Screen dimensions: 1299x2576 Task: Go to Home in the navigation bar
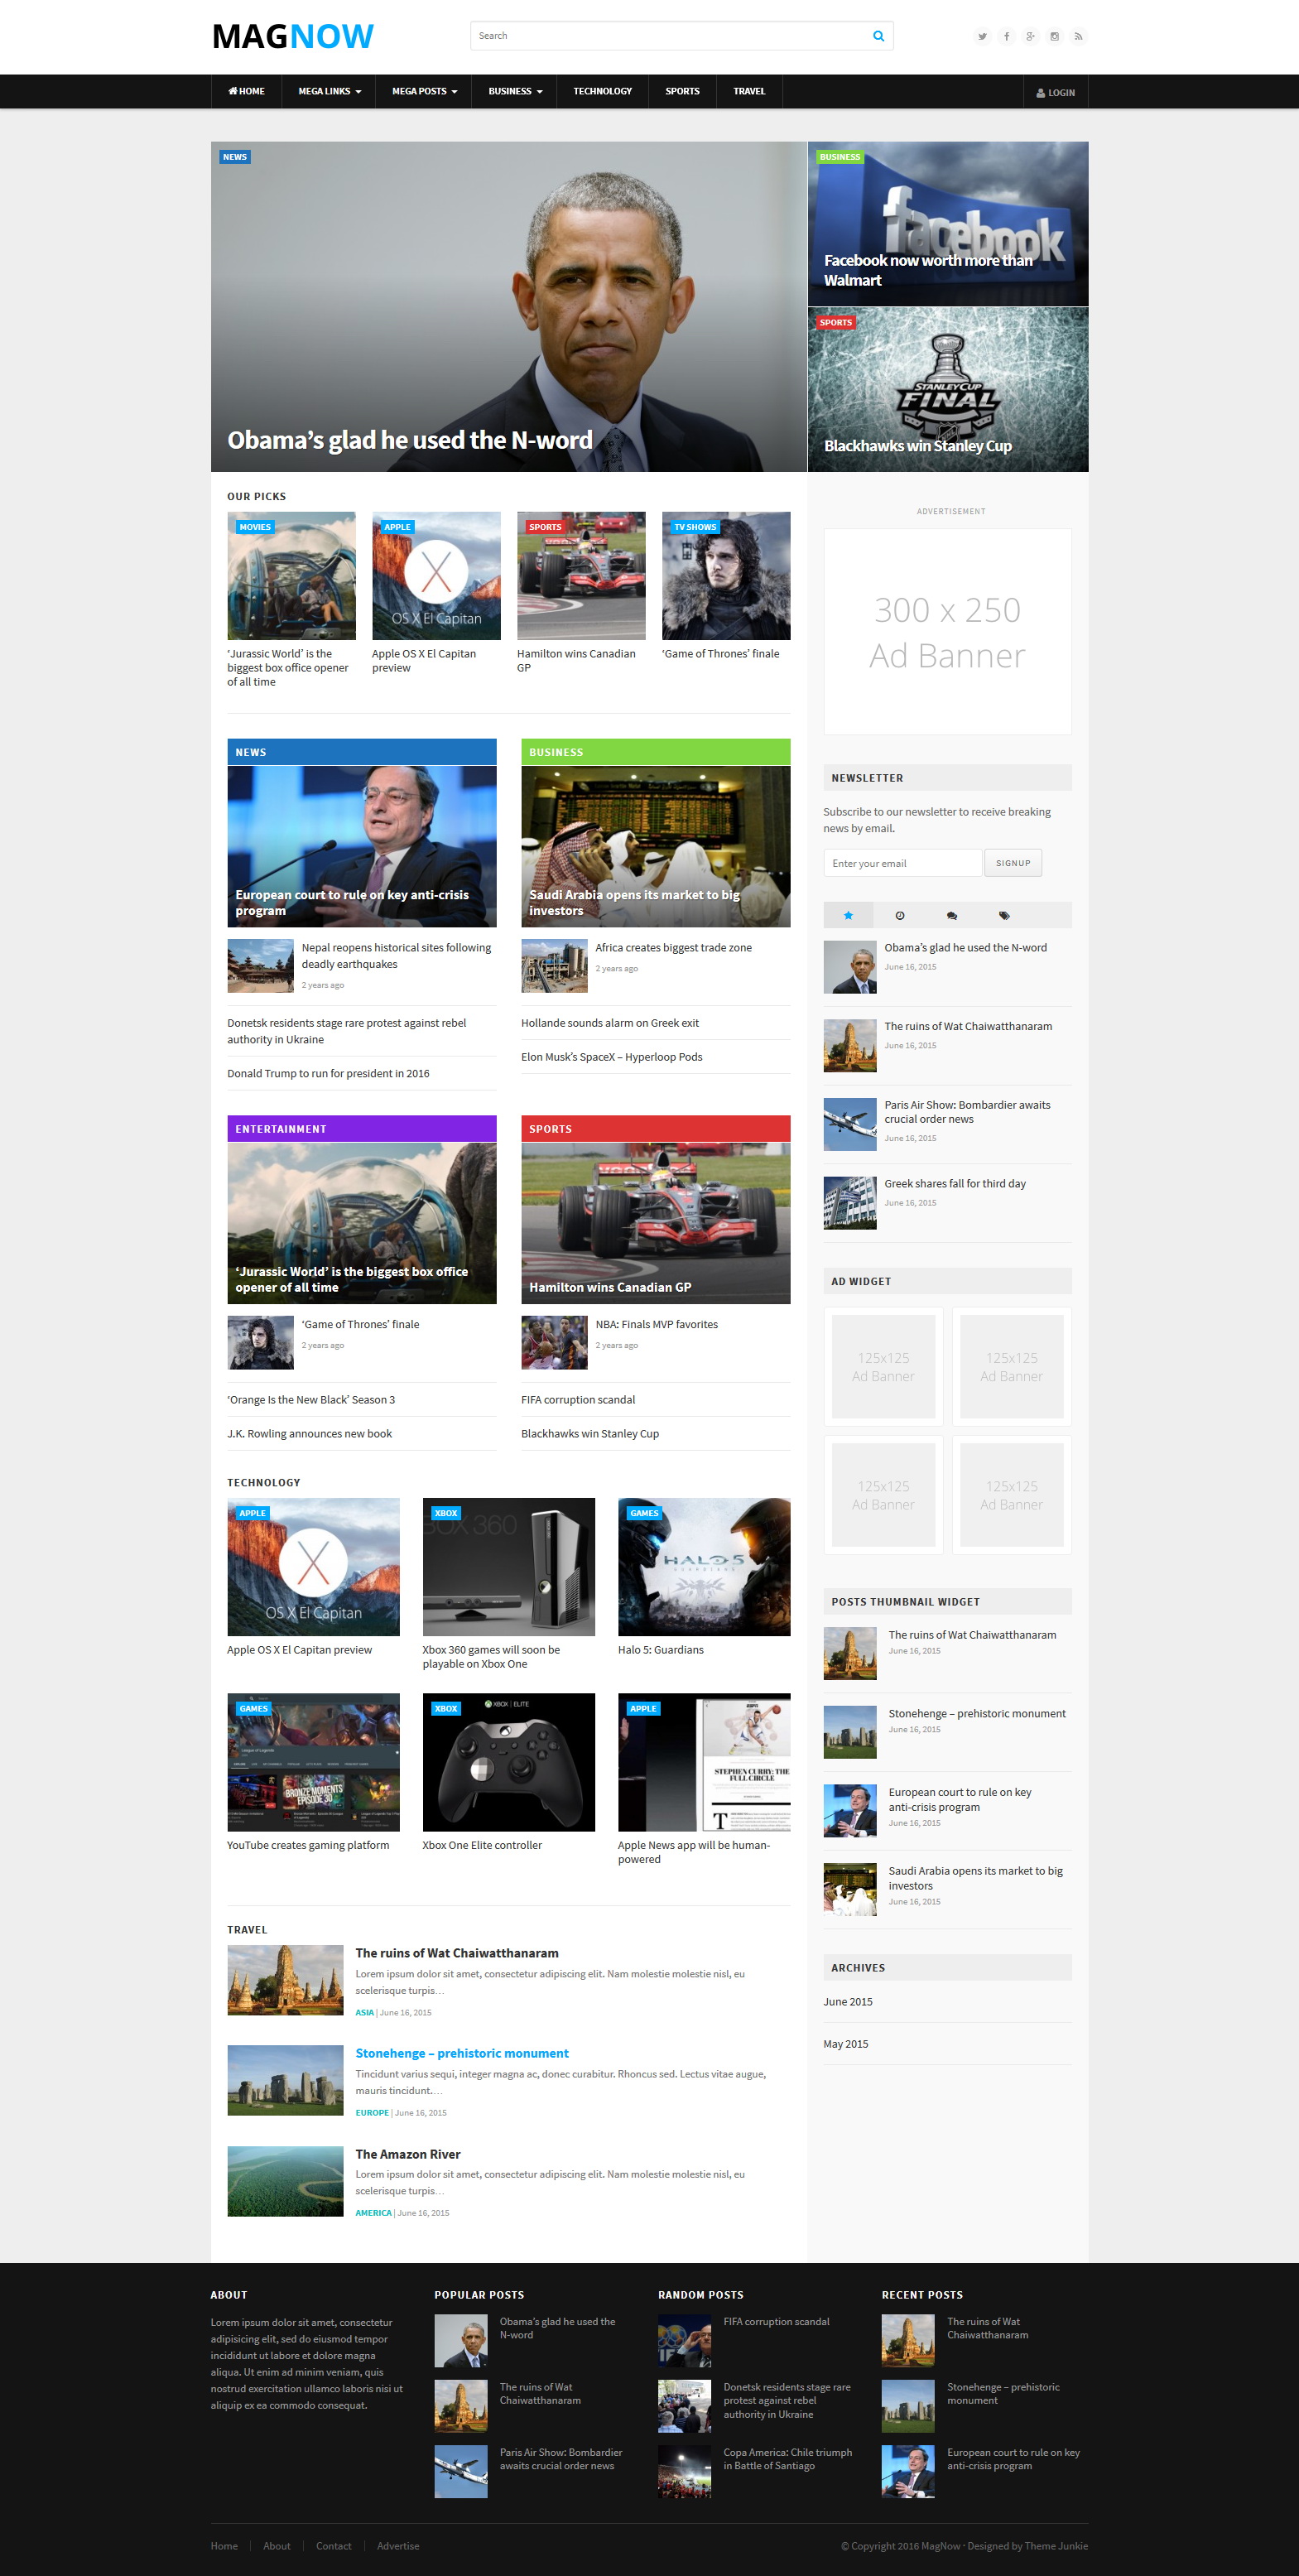click(246, 91)
